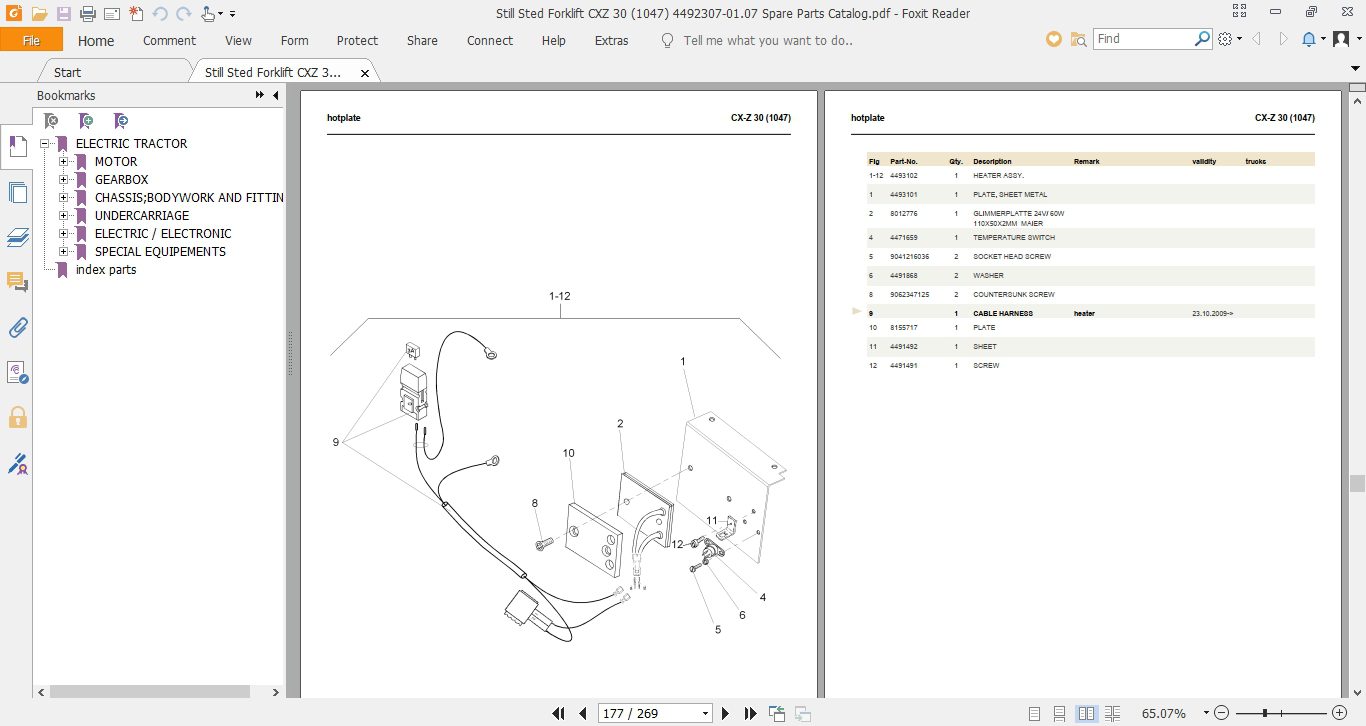Switch to the Home ribbon tab
This screenshot has height=726, width=1366.
click(96, 40)
